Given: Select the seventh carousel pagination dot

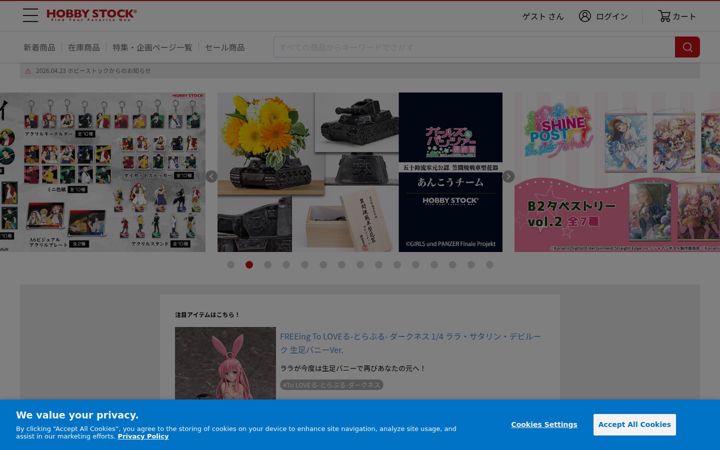Looking at the screenshot, I should coord(342,265).
